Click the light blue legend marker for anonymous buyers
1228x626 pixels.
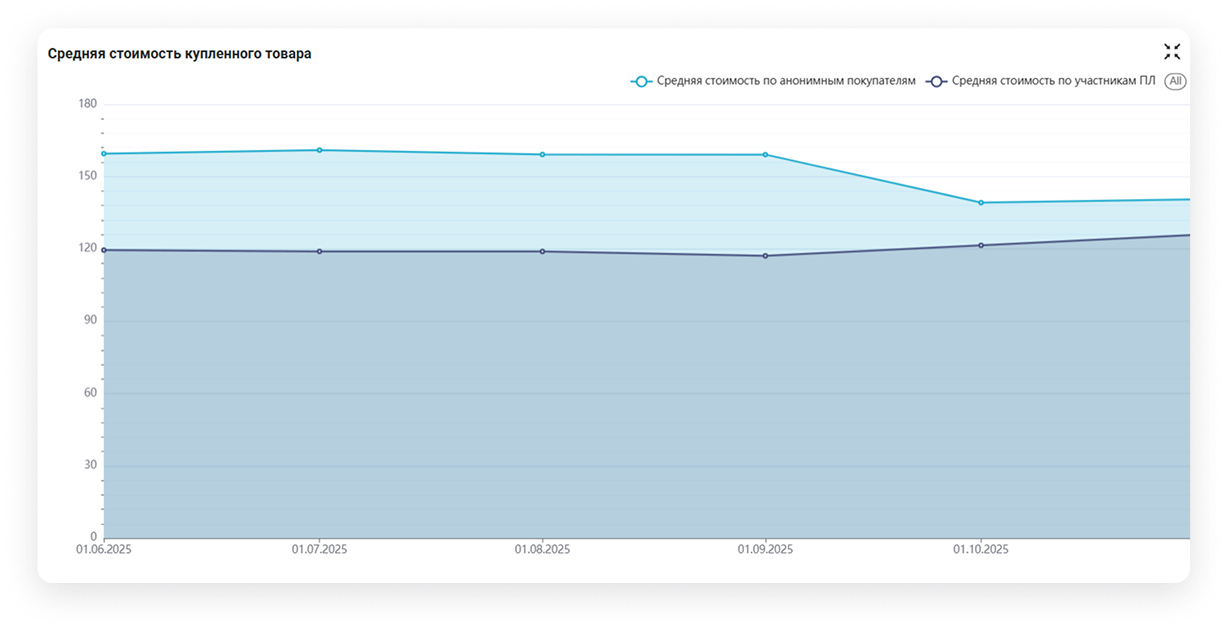coord(641,81)
